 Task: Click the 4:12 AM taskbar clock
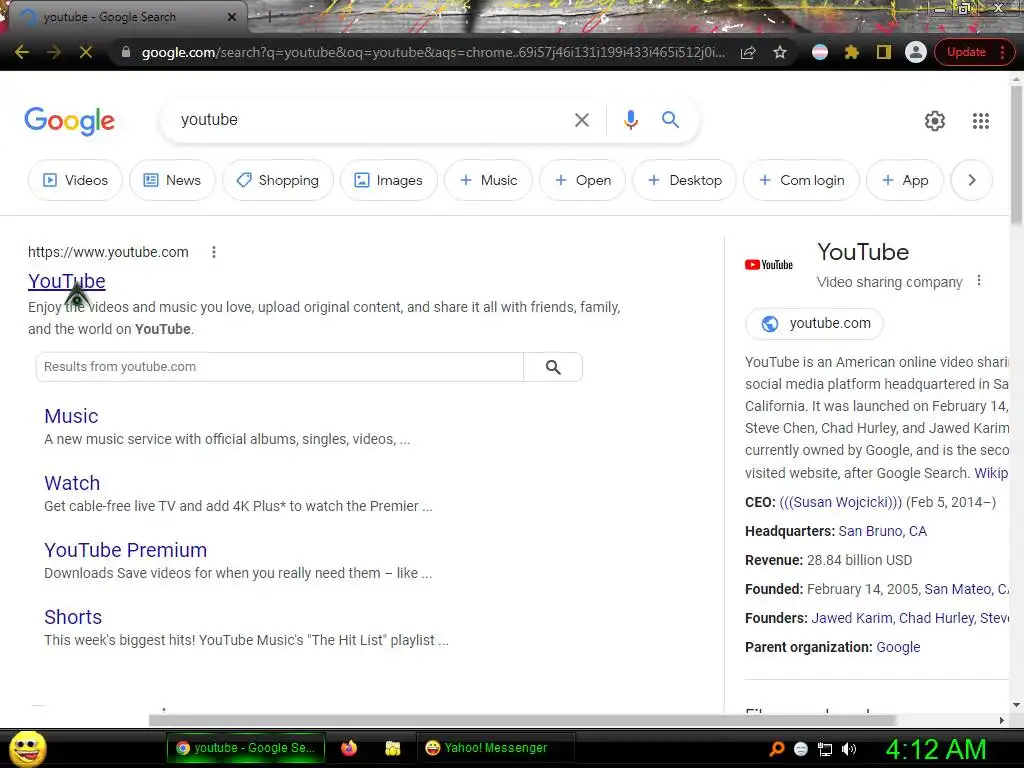pyautogui.click(x=936, y=749)
